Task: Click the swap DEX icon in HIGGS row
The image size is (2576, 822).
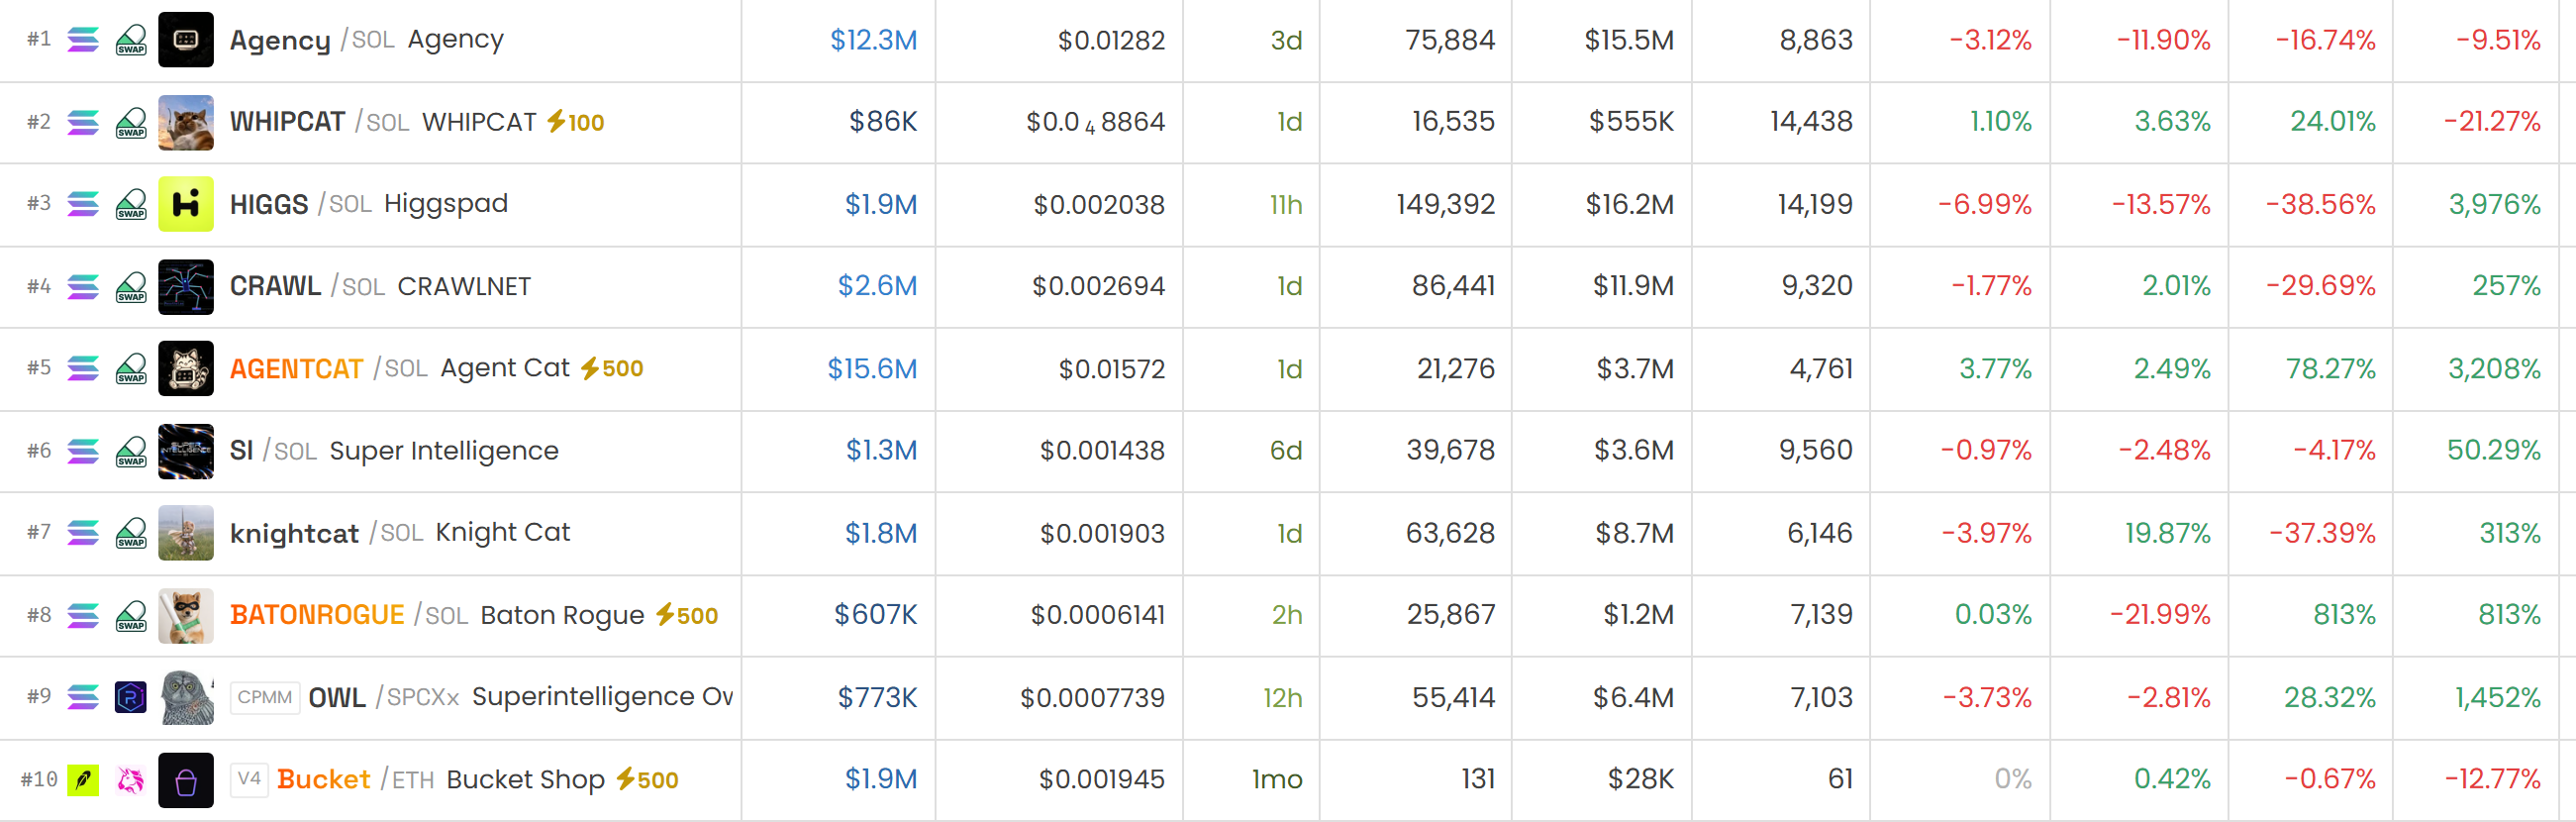Action: (x=131, y=204)
